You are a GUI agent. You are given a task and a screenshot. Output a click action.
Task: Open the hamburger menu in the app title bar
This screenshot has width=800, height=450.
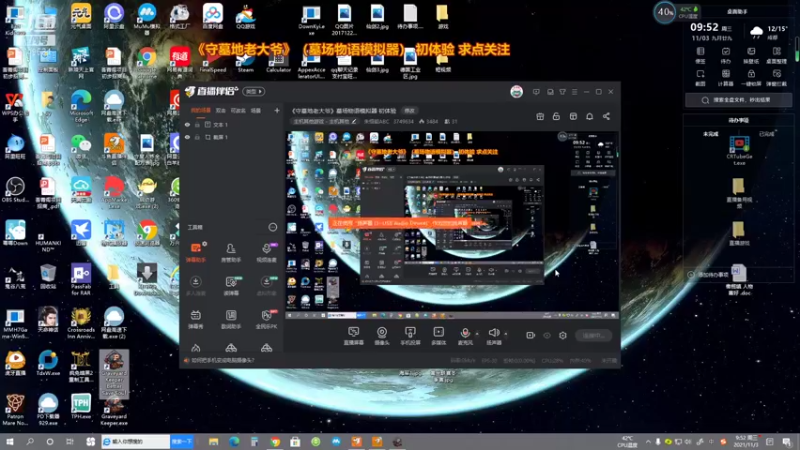(574, 92)
